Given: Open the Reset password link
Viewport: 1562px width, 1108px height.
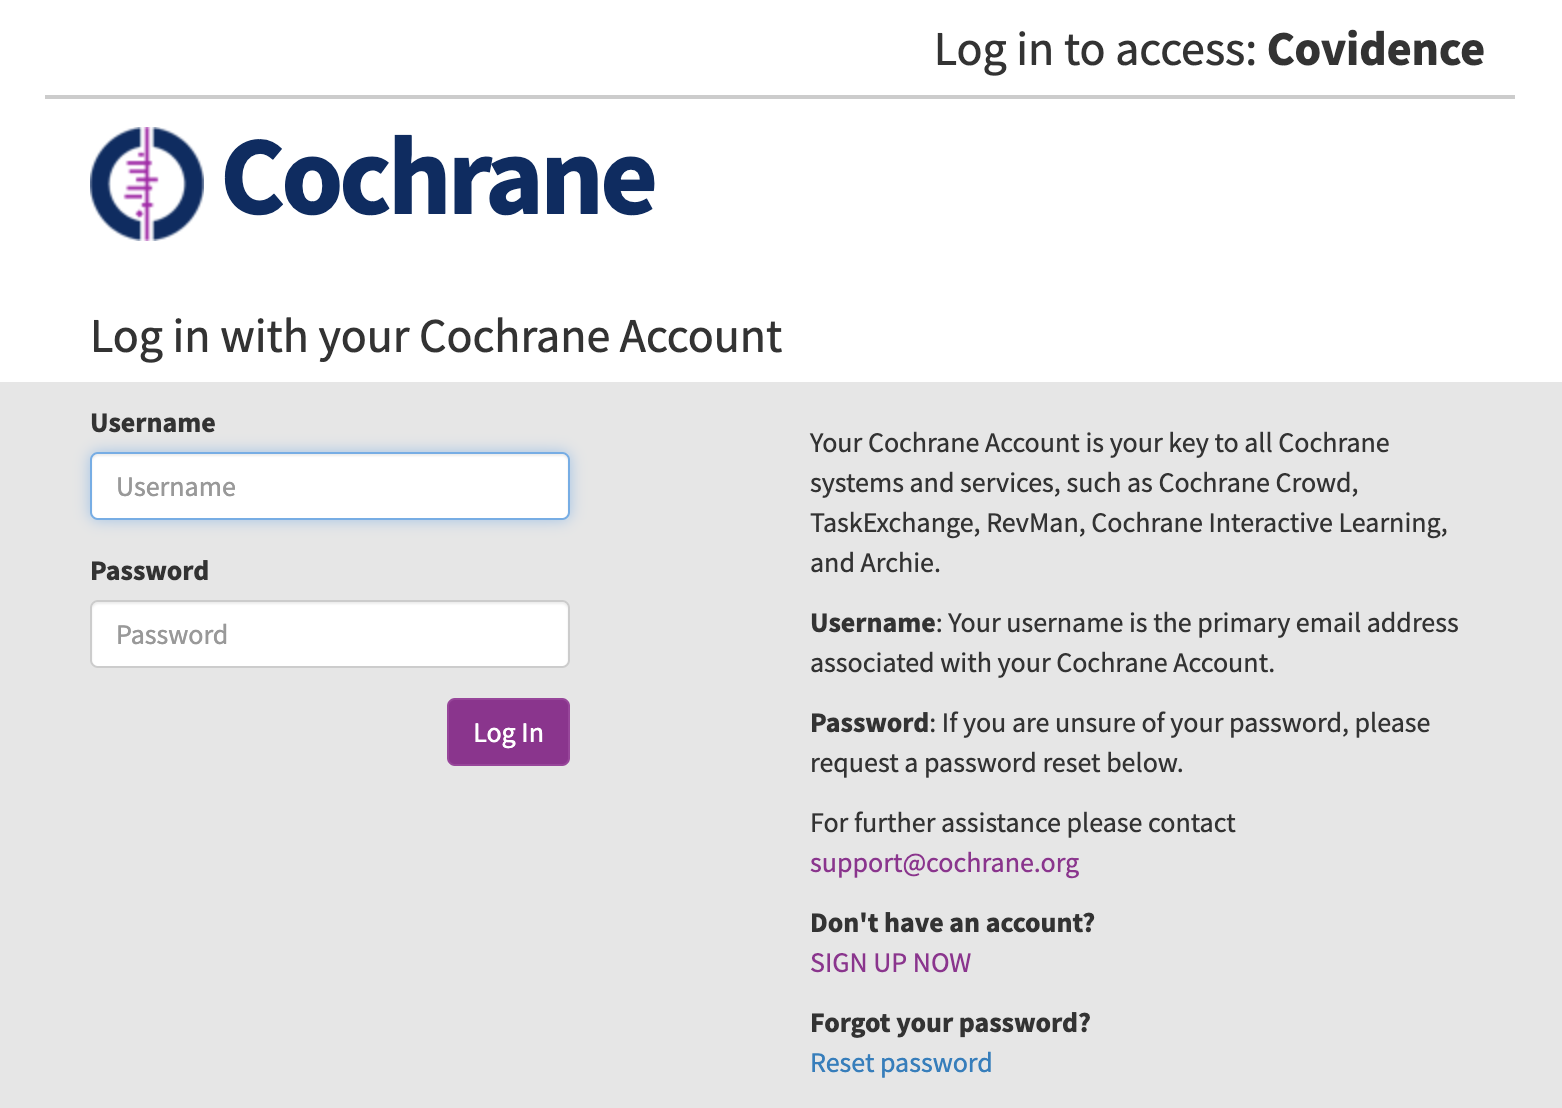Looking at the screenshot, I should pyautogui.click(x=900, y=1063).
